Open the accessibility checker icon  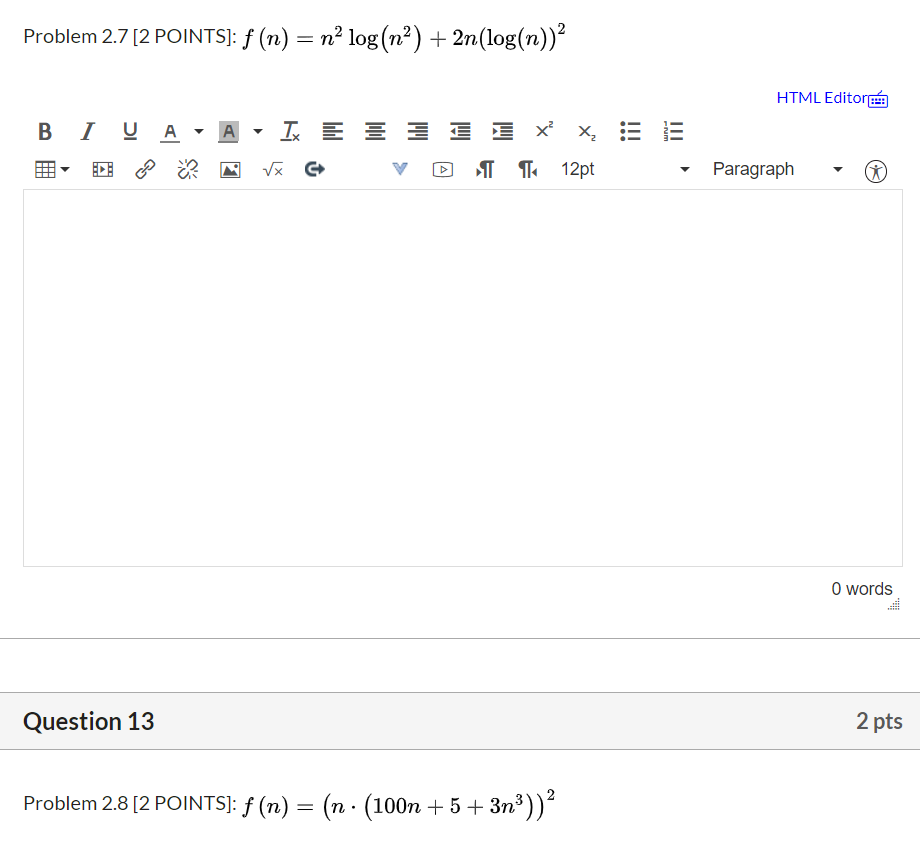pos(876,171)
